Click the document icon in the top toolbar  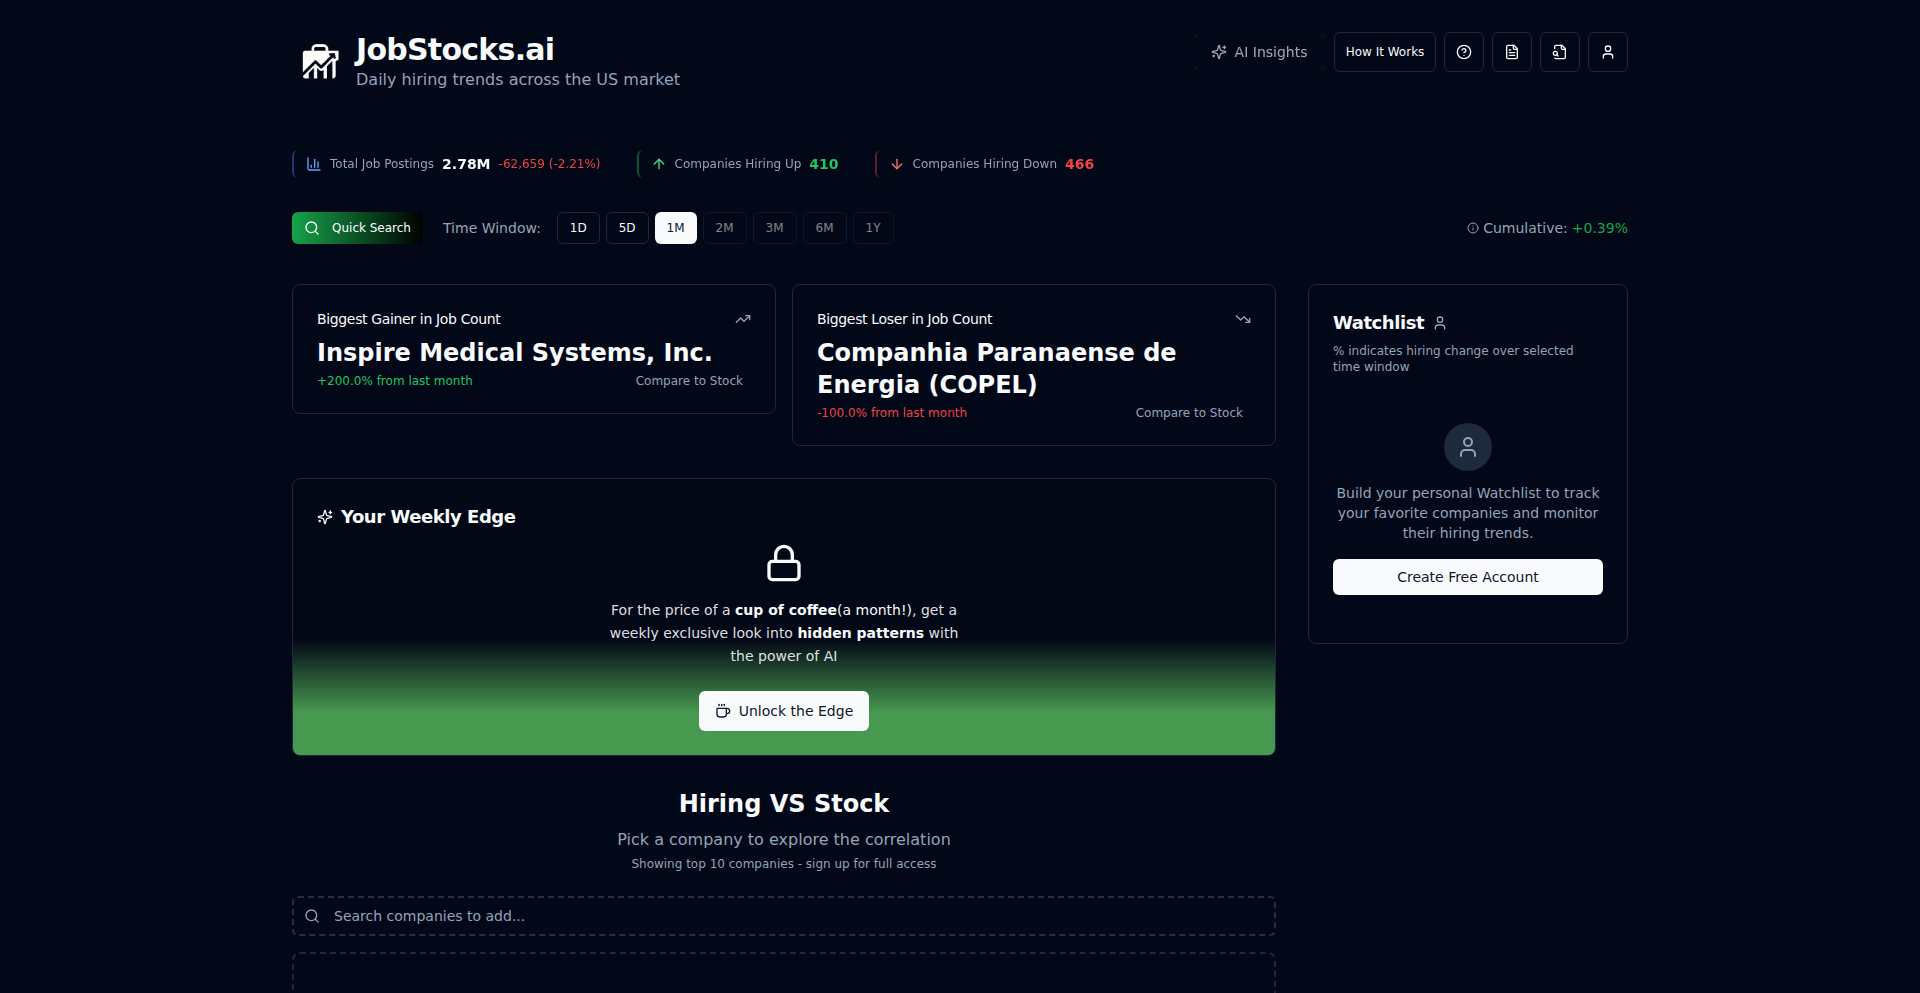(x=1511, y=51)
